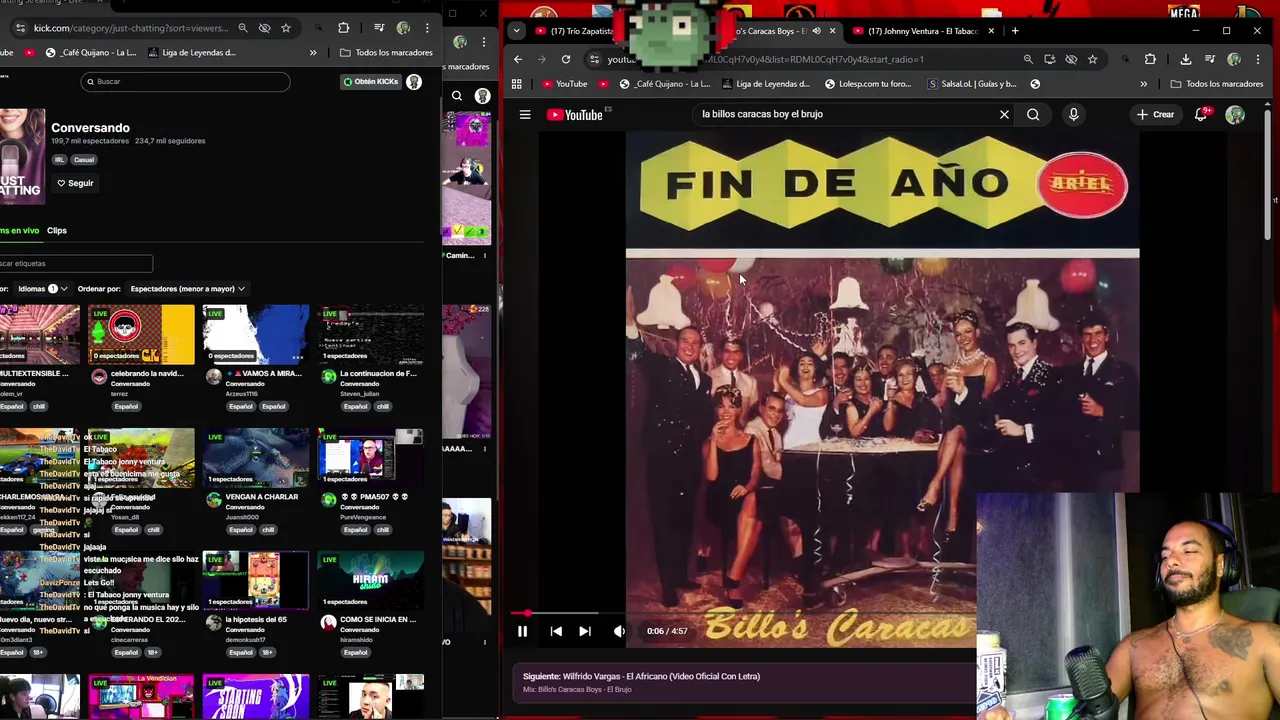Click the YouTube logo home link
1280x720 pixels.
coord(575,115)
